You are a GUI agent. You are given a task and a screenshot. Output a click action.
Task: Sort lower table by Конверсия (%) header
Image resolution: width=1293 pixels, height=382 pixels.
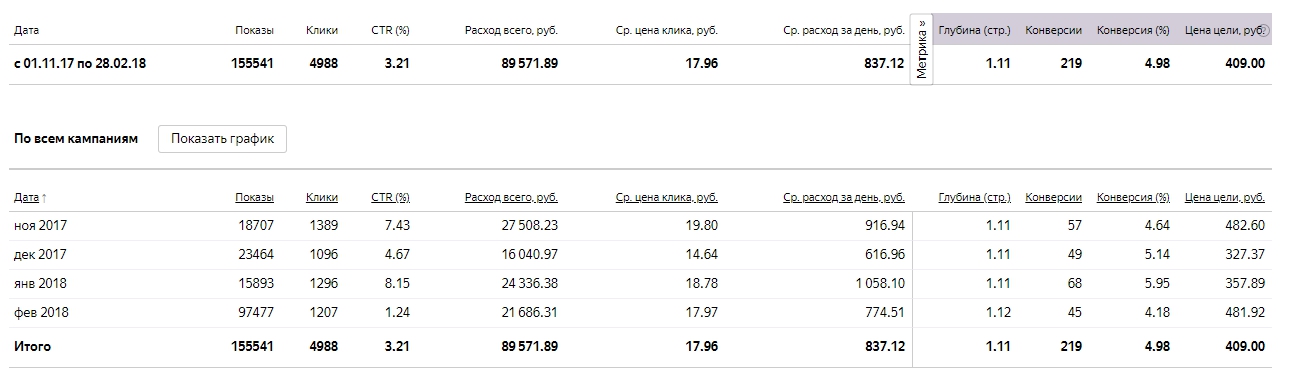pyautogui.click(x=1133, y=197)
